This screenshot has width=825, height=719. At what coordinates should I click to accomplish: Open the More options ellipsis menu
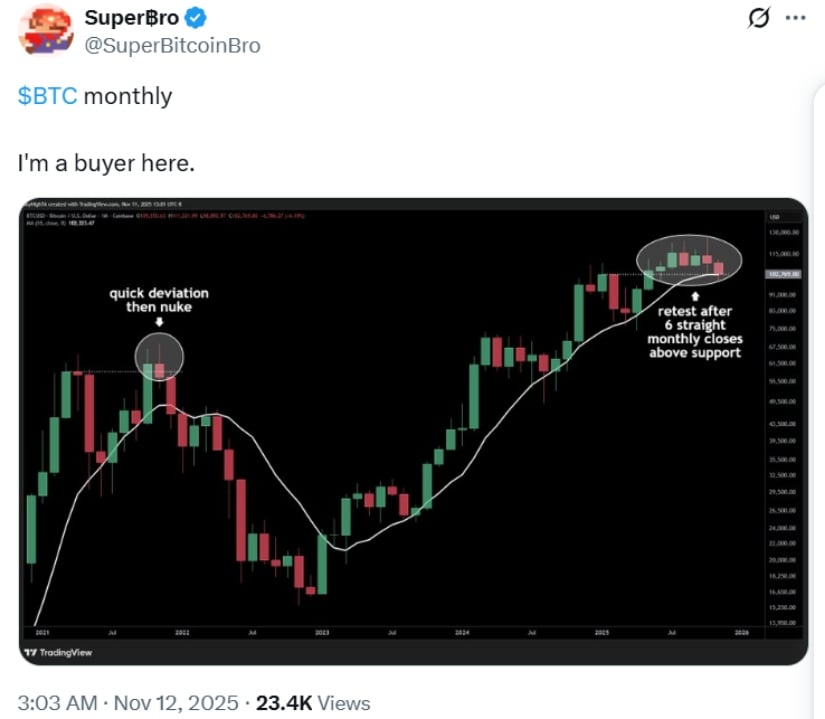point(795,19)
